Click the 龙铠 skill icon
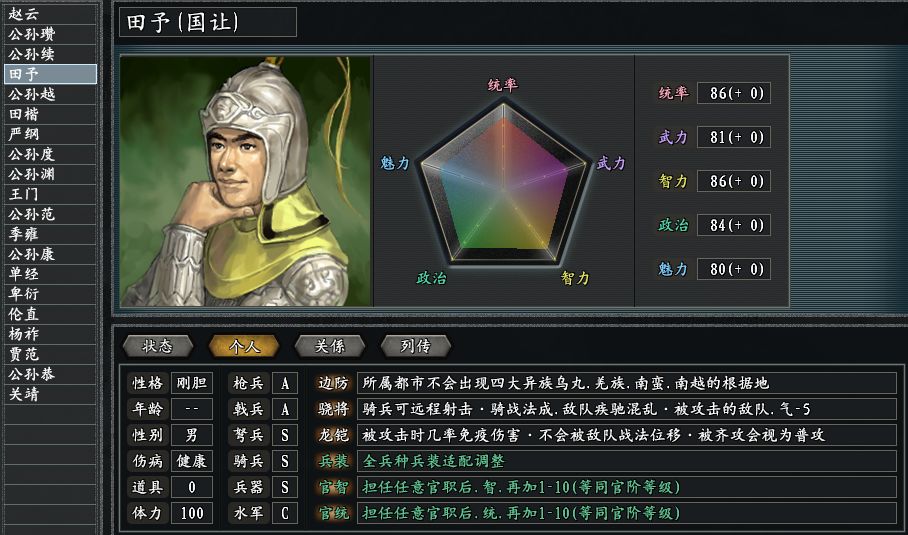The image size is (908, 535). tap(334, 435)
